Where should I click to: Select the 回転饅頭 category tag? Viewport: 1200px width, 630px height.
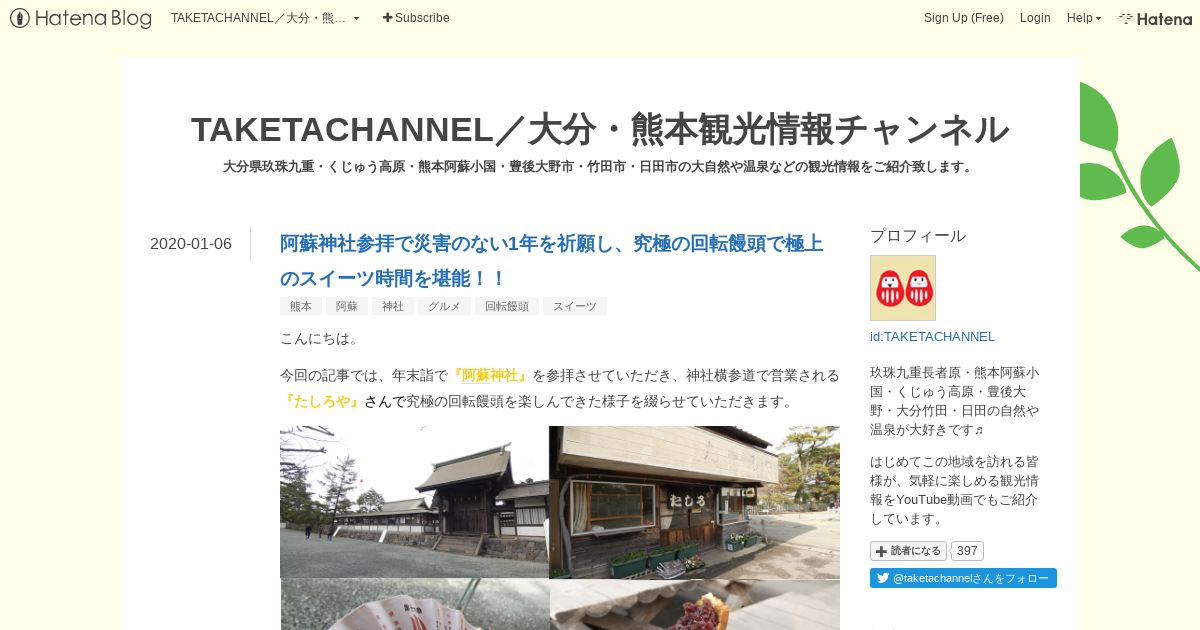507,306
